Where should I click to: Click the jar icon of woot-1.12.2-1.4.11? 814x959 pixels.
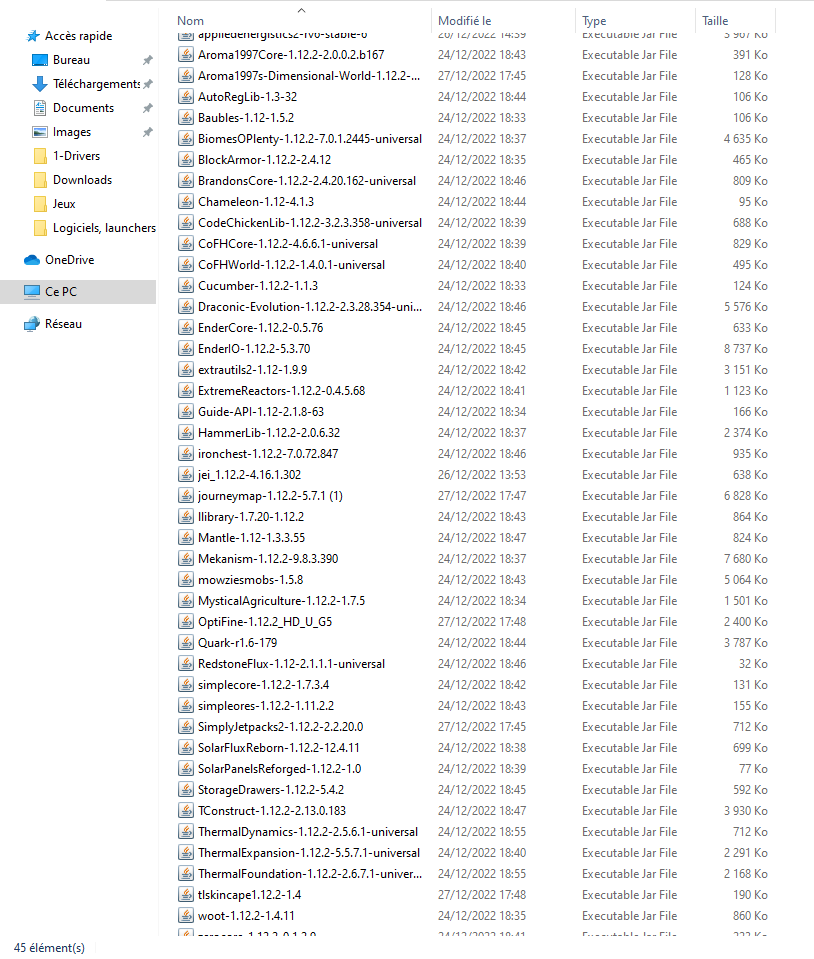click(186, 916)
